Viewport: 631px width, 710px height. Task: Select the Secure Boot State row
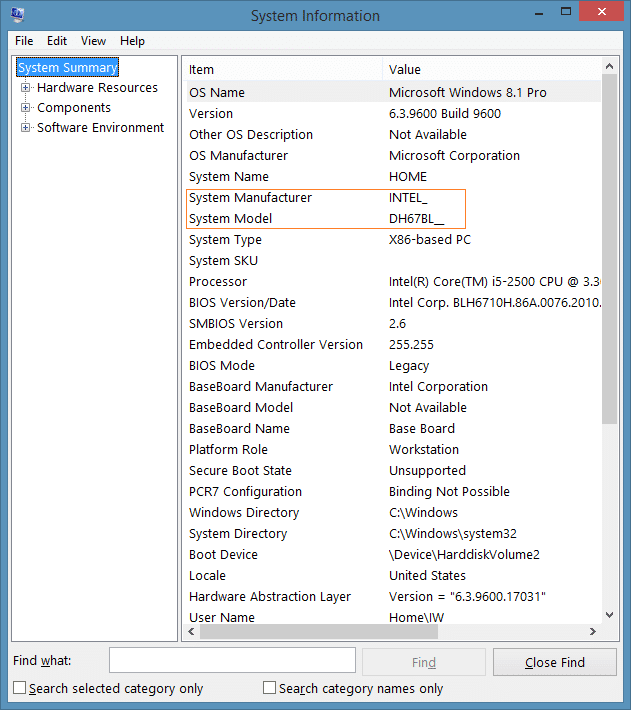[x=393, y=470]
